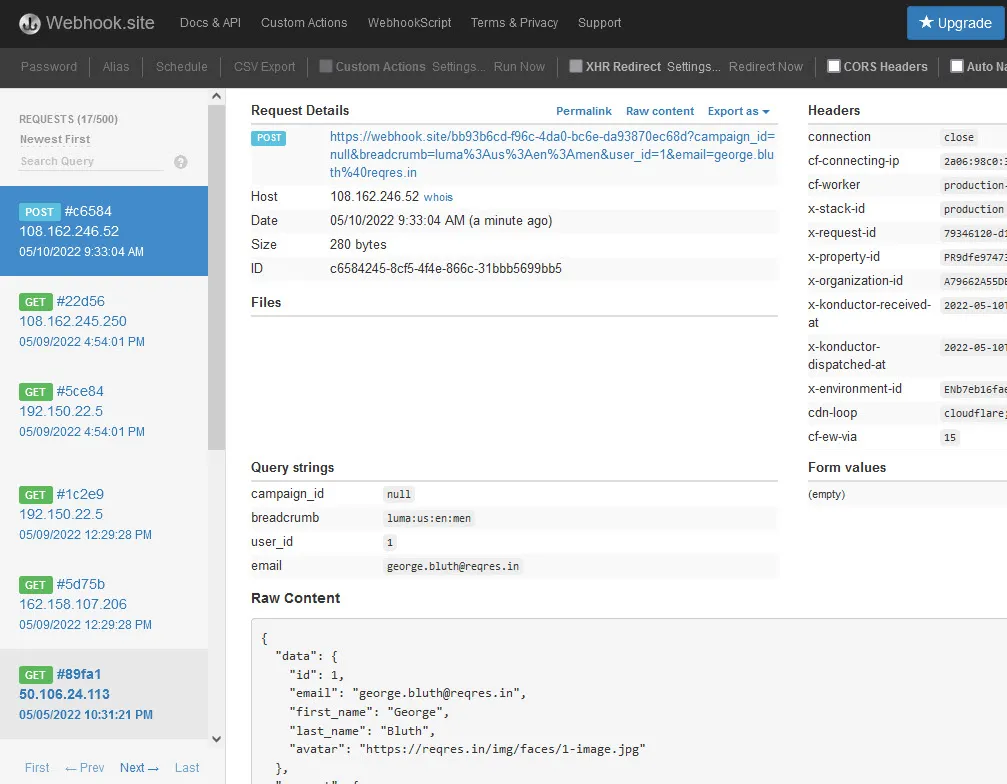The image size is (1007, 784).
Task: Select GET request #22d56
Action: 104,321
